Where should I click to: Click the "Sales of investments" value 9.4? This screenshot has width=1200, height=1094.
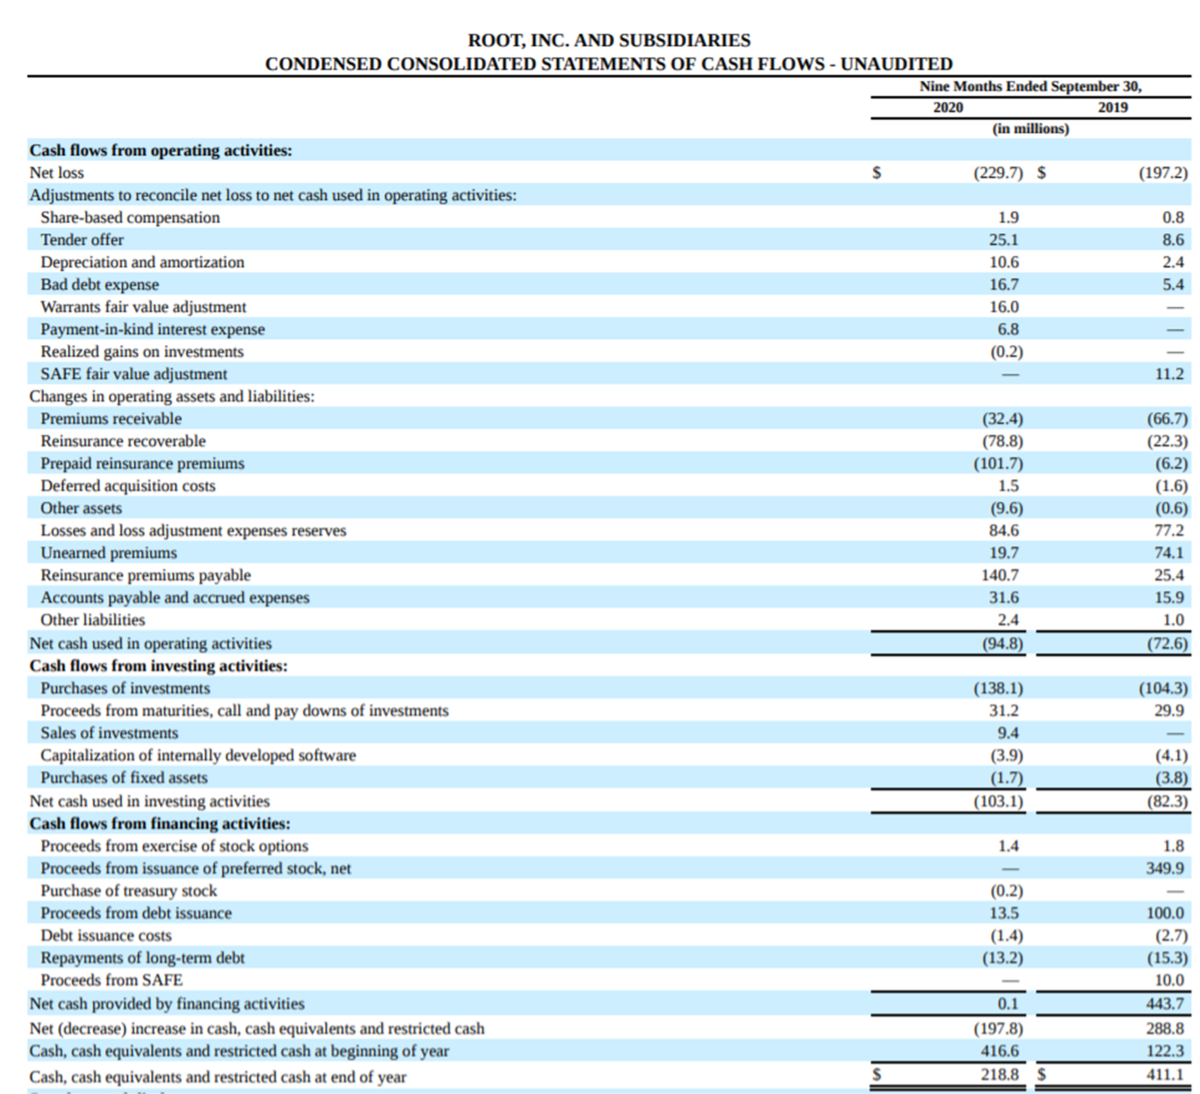(1009, 733)
